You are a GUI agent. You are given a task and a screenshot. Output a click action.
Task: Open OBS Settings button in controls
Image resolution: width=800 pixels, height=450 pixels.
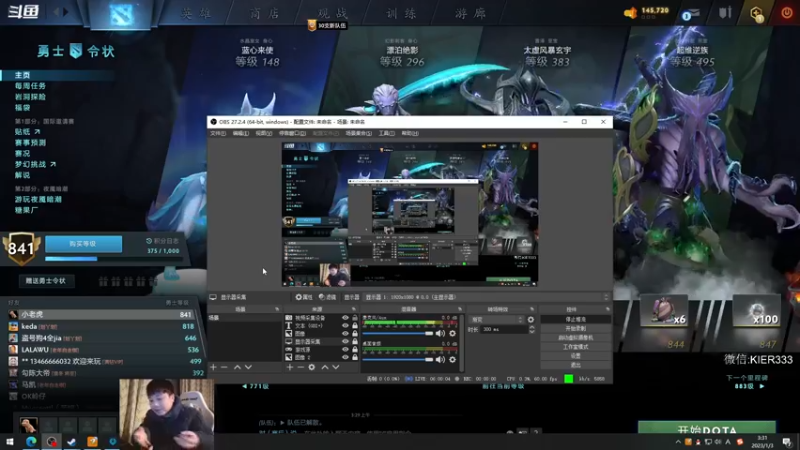coord(576,356)
